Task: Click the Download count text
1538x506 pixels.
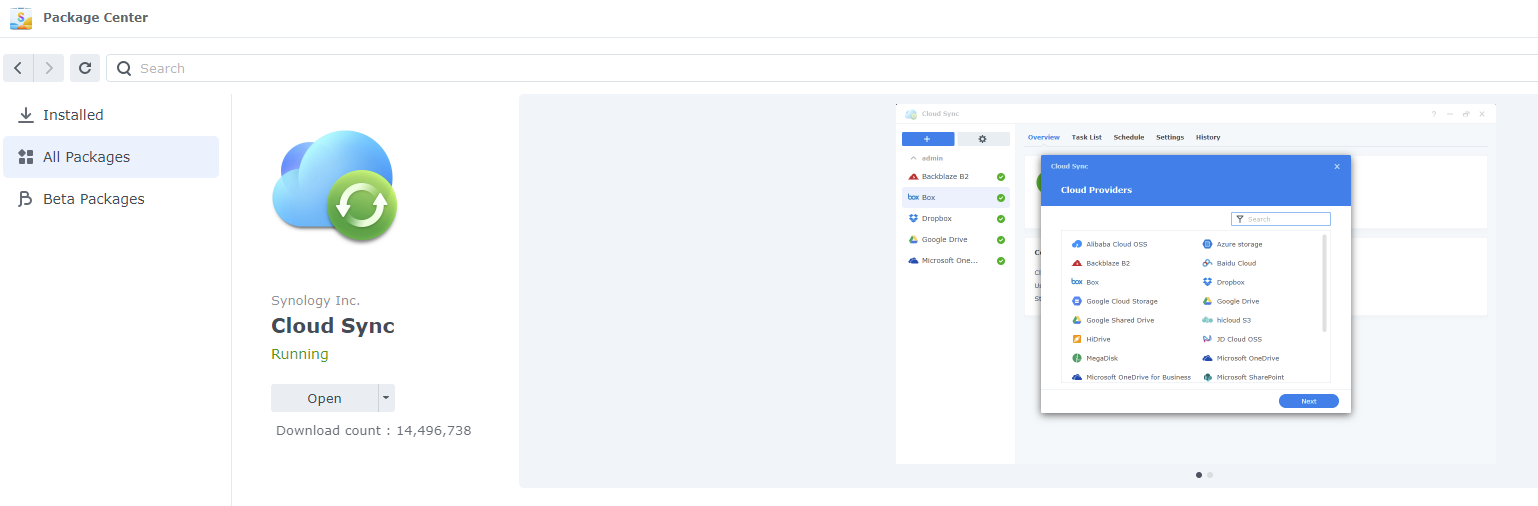Action: 373,430
